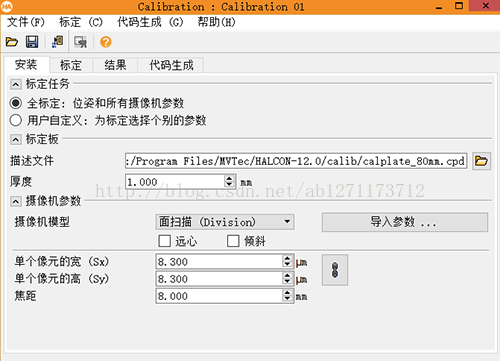The image size is (500, 361).
Task: Close the Calibration window
Action: 485,6
